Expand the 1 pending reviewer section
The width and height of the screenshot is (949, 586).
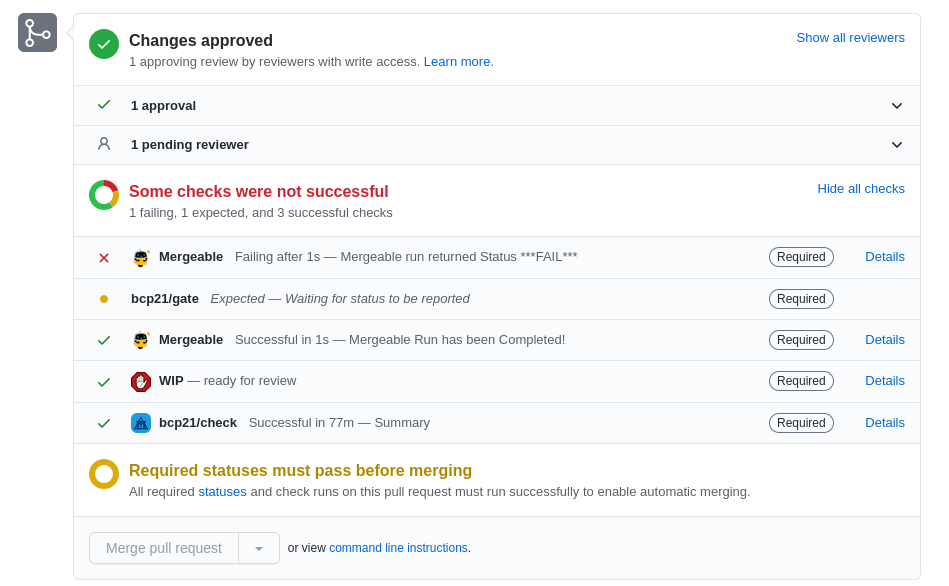pos(895,144)
